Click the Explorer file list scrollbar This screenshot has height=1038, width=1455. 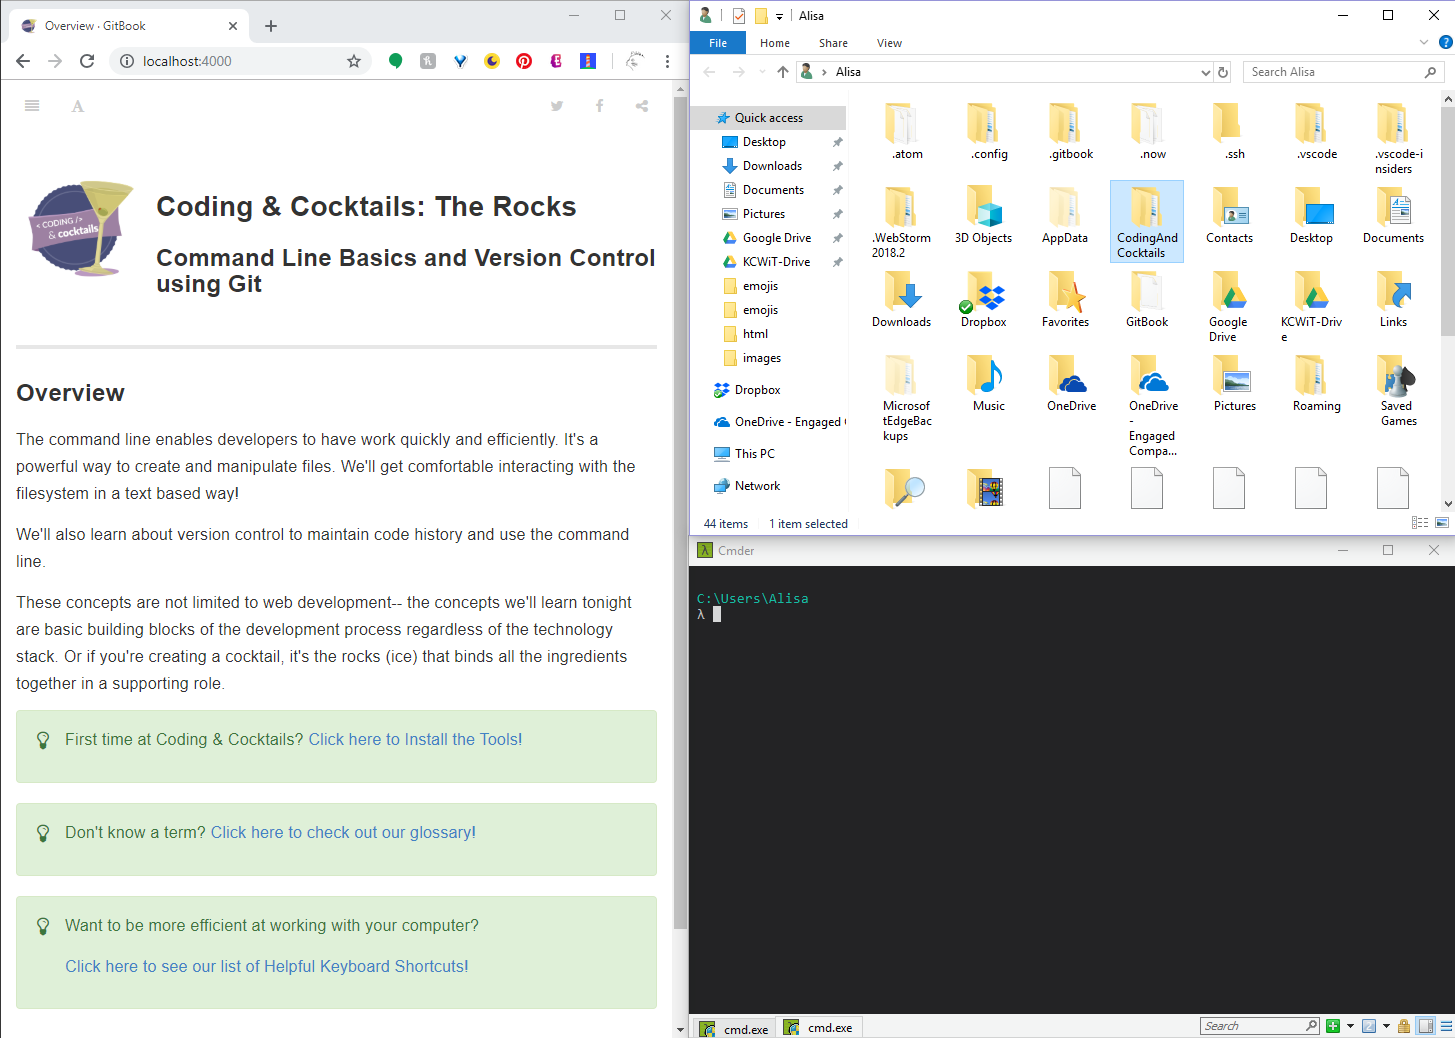[1448, 220]
